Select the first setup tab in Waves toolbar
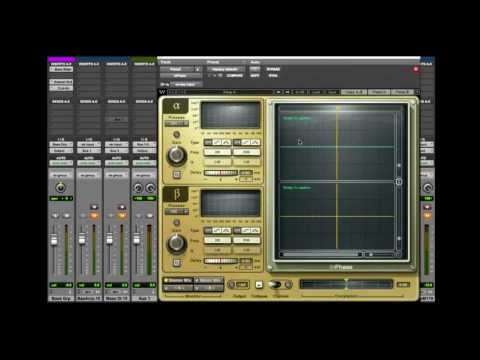The width and height of the screenshot is (480, 360). 354,92
